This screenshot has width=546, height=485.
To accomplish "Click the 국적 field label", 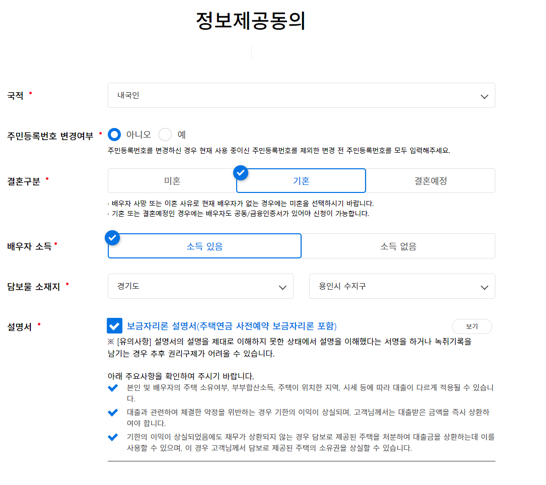I will pyautogui.click(x=15, y=96).
